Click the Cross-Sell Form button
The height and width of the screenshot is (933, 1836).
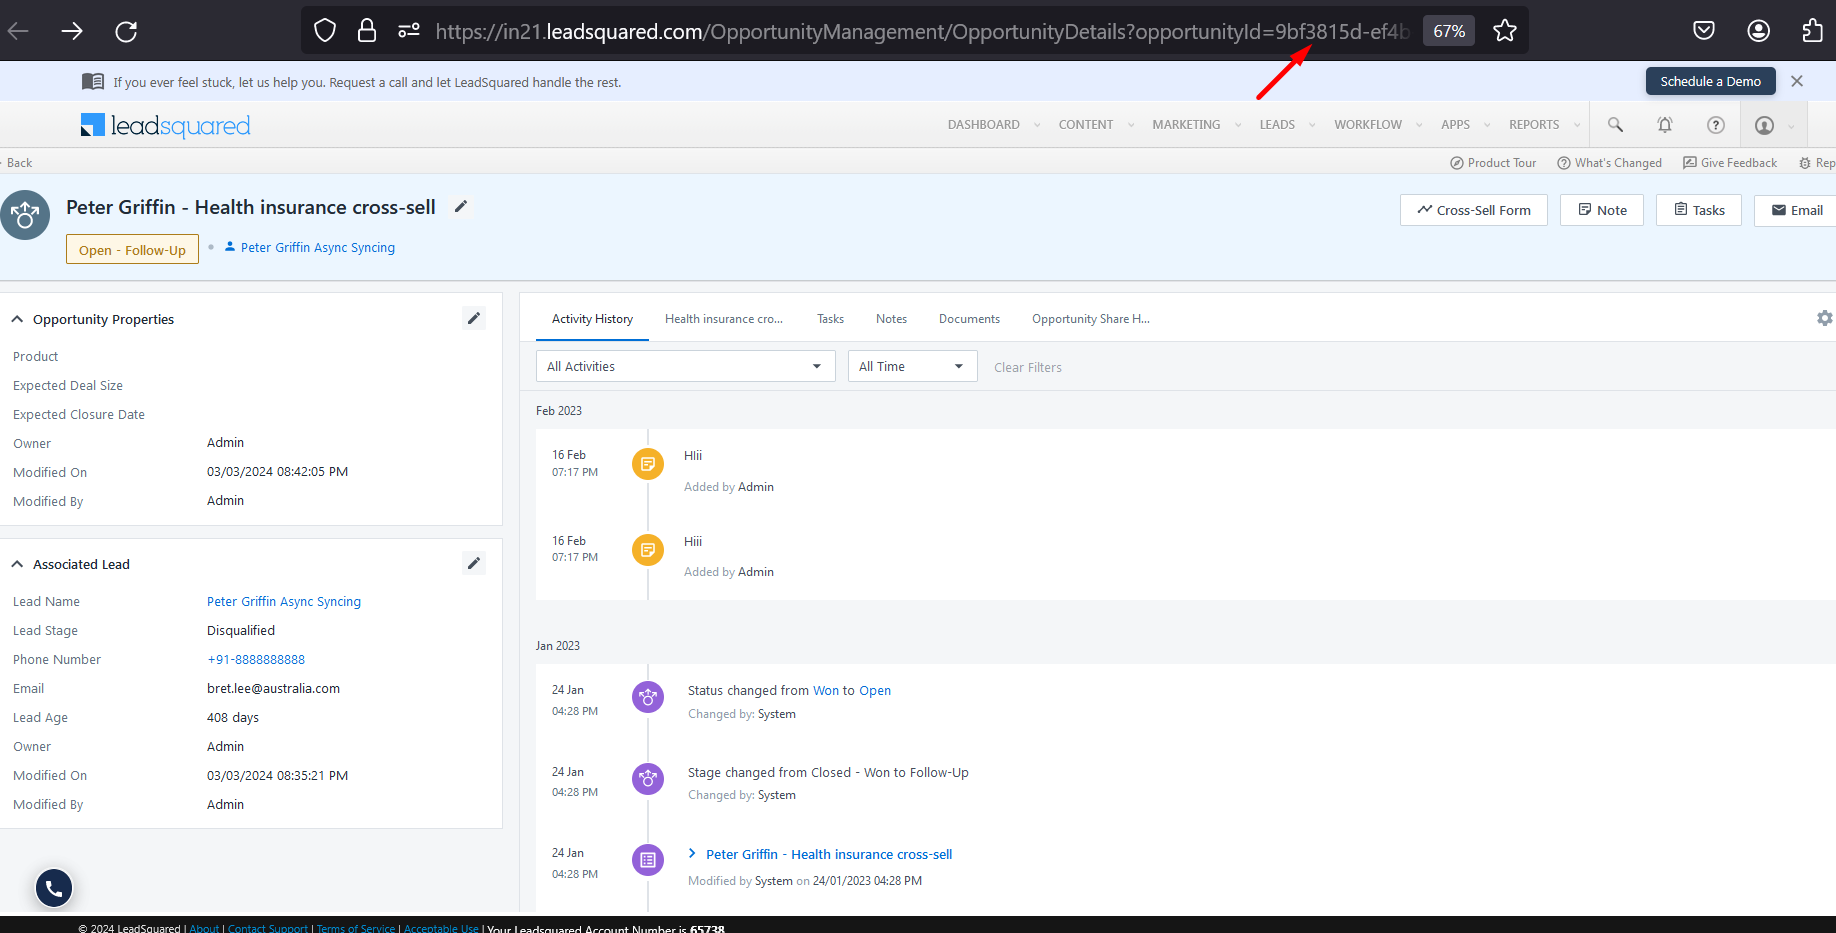(x=1473, y=210)
